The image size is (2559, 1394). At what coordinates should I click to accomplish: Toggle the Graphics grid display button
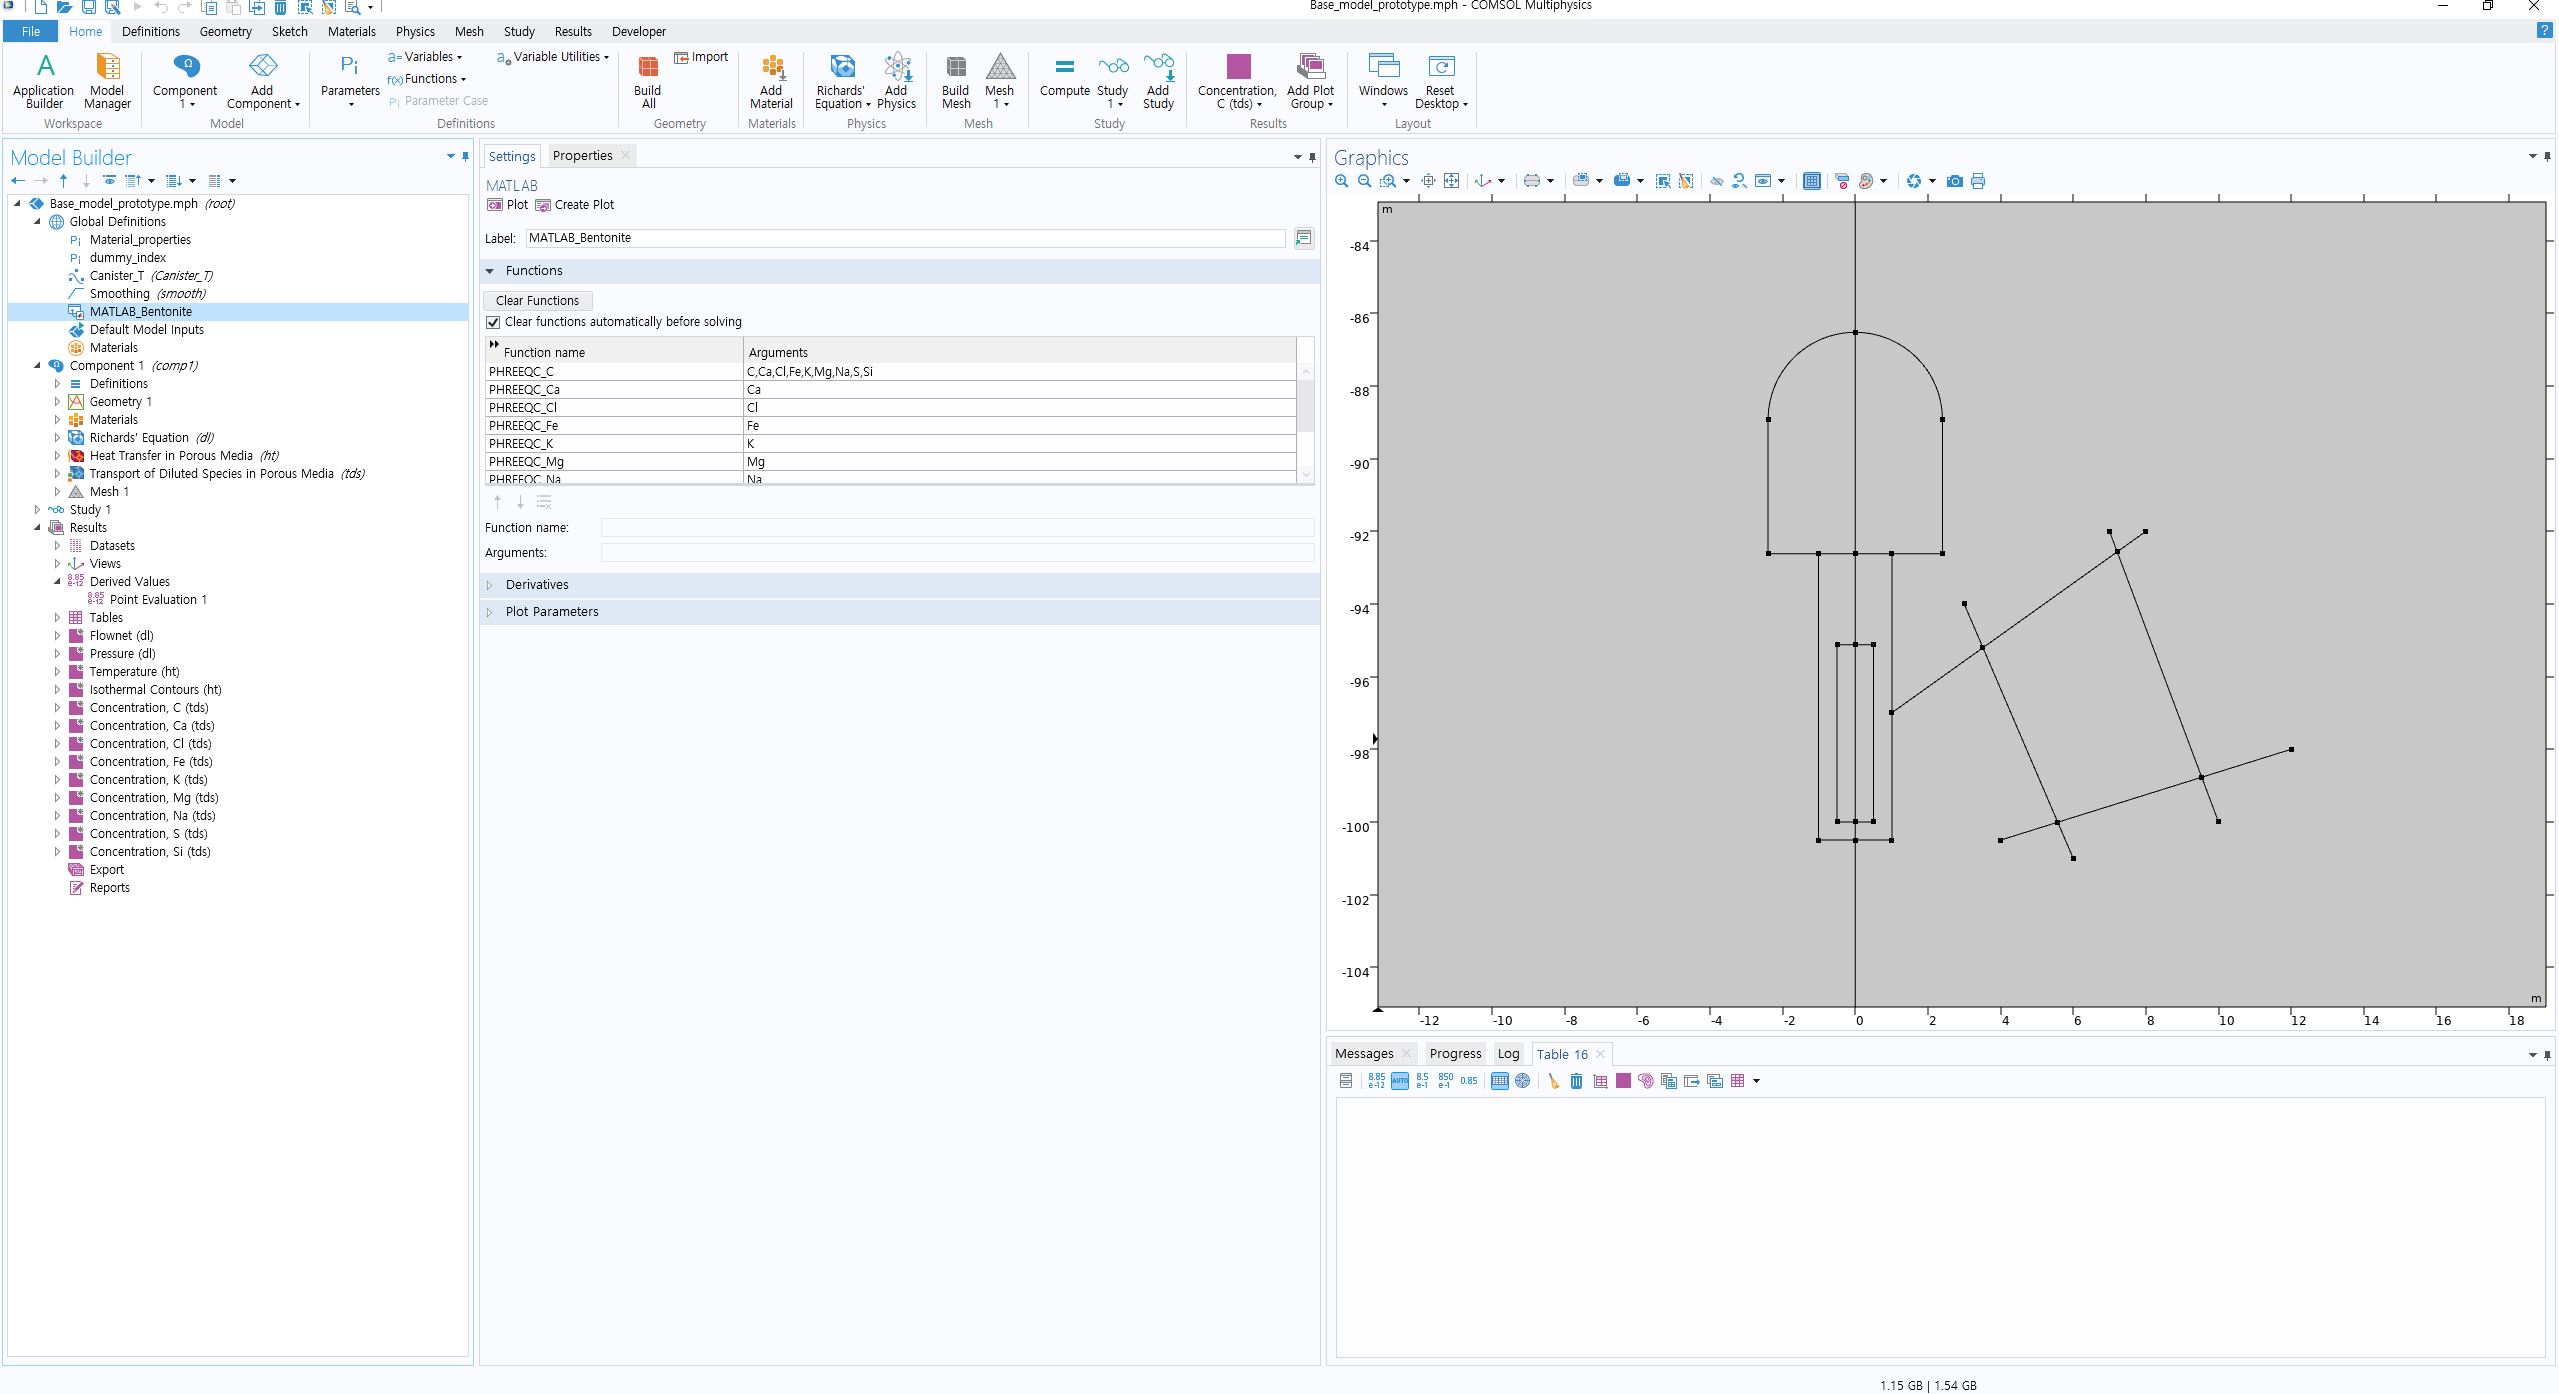click(x=1811, y=181)
